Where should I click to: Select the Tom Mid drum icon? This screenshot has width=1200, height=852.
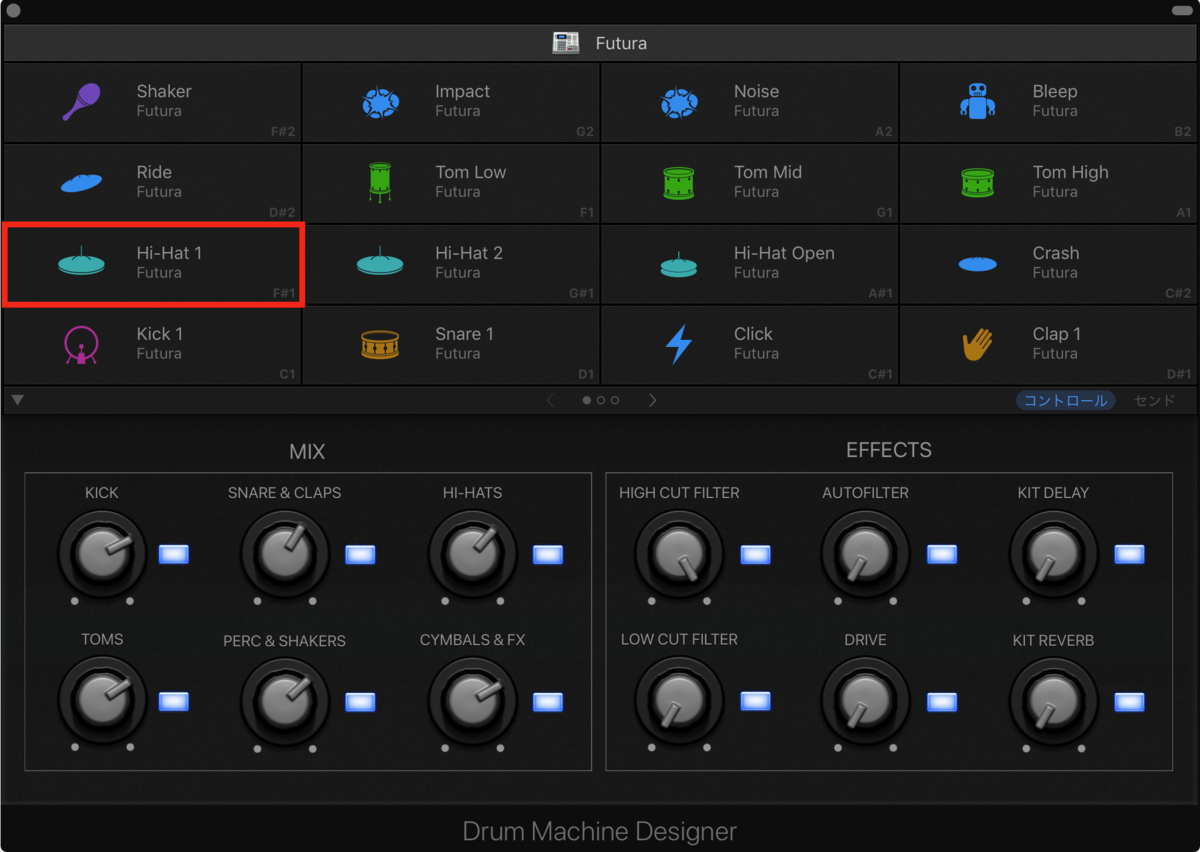pos(679,183)
